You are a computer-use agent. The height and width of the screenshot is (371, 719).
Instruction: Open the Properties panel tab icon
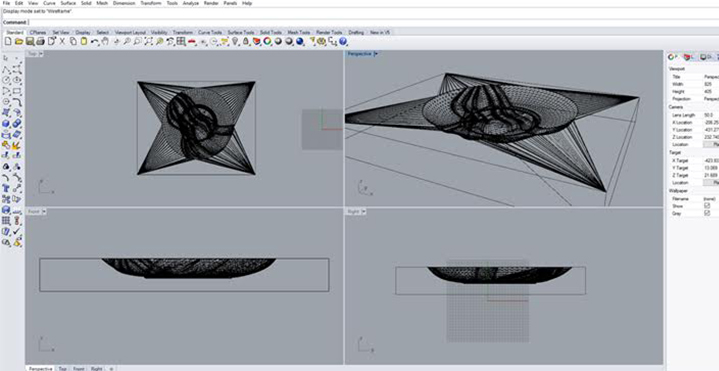point(672,57)
